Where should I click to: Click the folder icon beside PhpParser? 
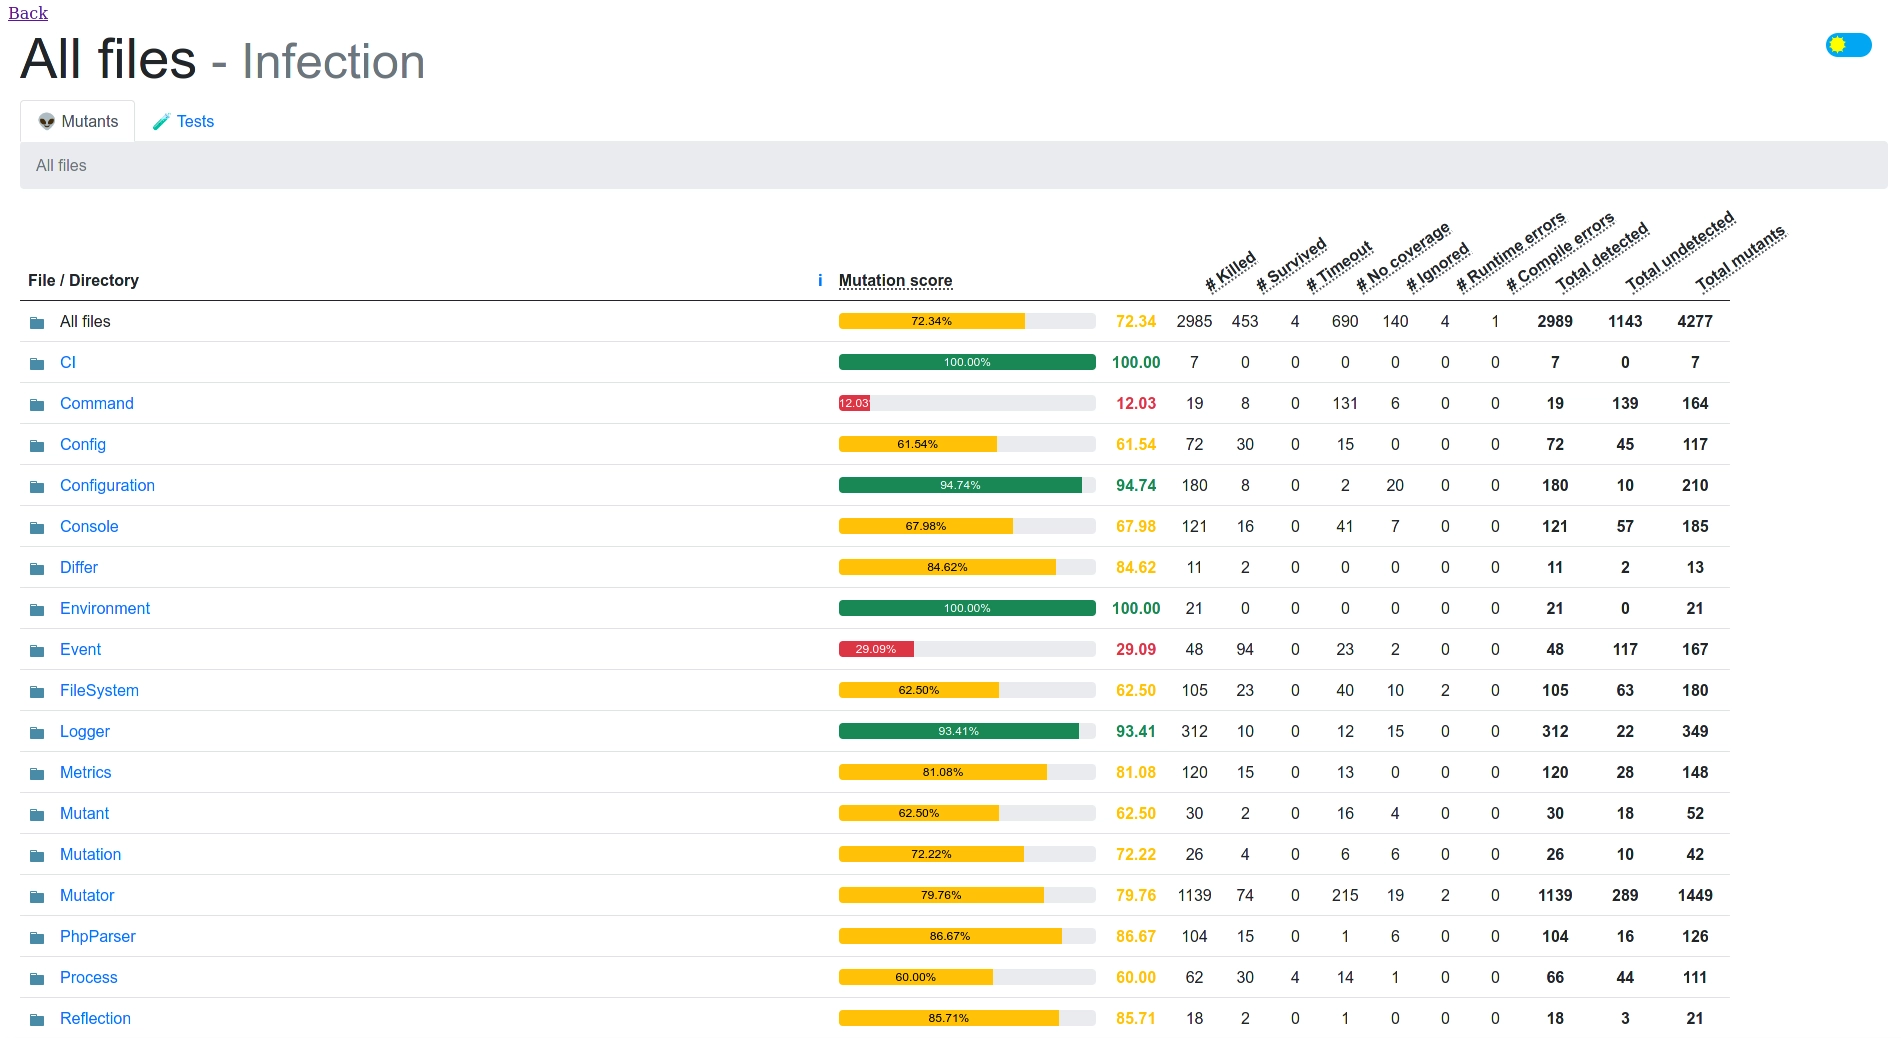pyautogui.click(x=37, y=938)
